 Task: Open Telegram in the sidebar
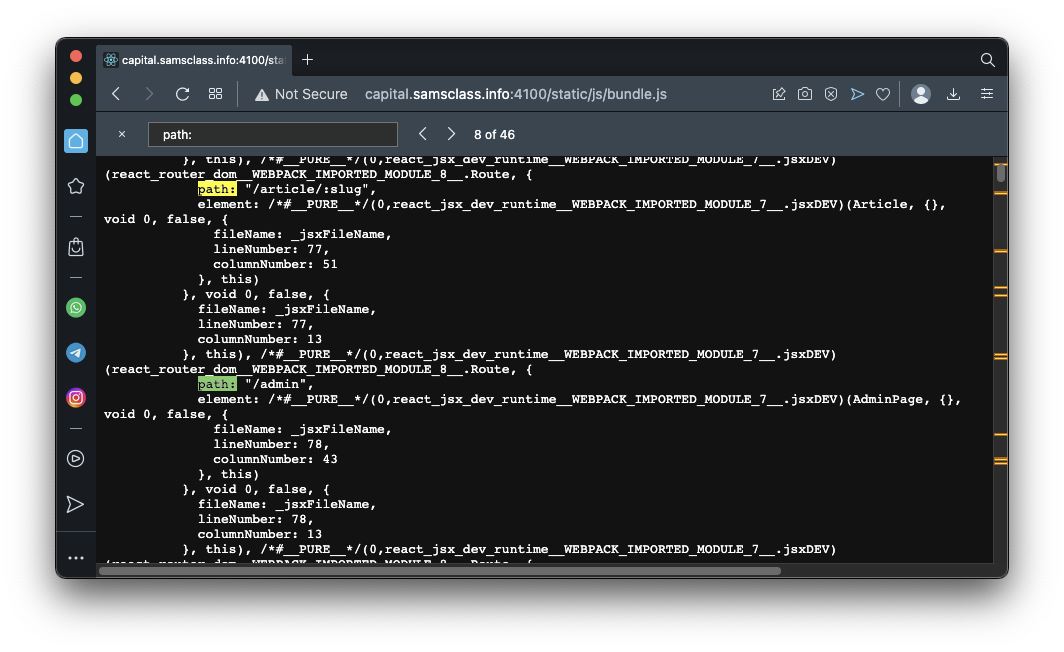(x=76, y=353)
